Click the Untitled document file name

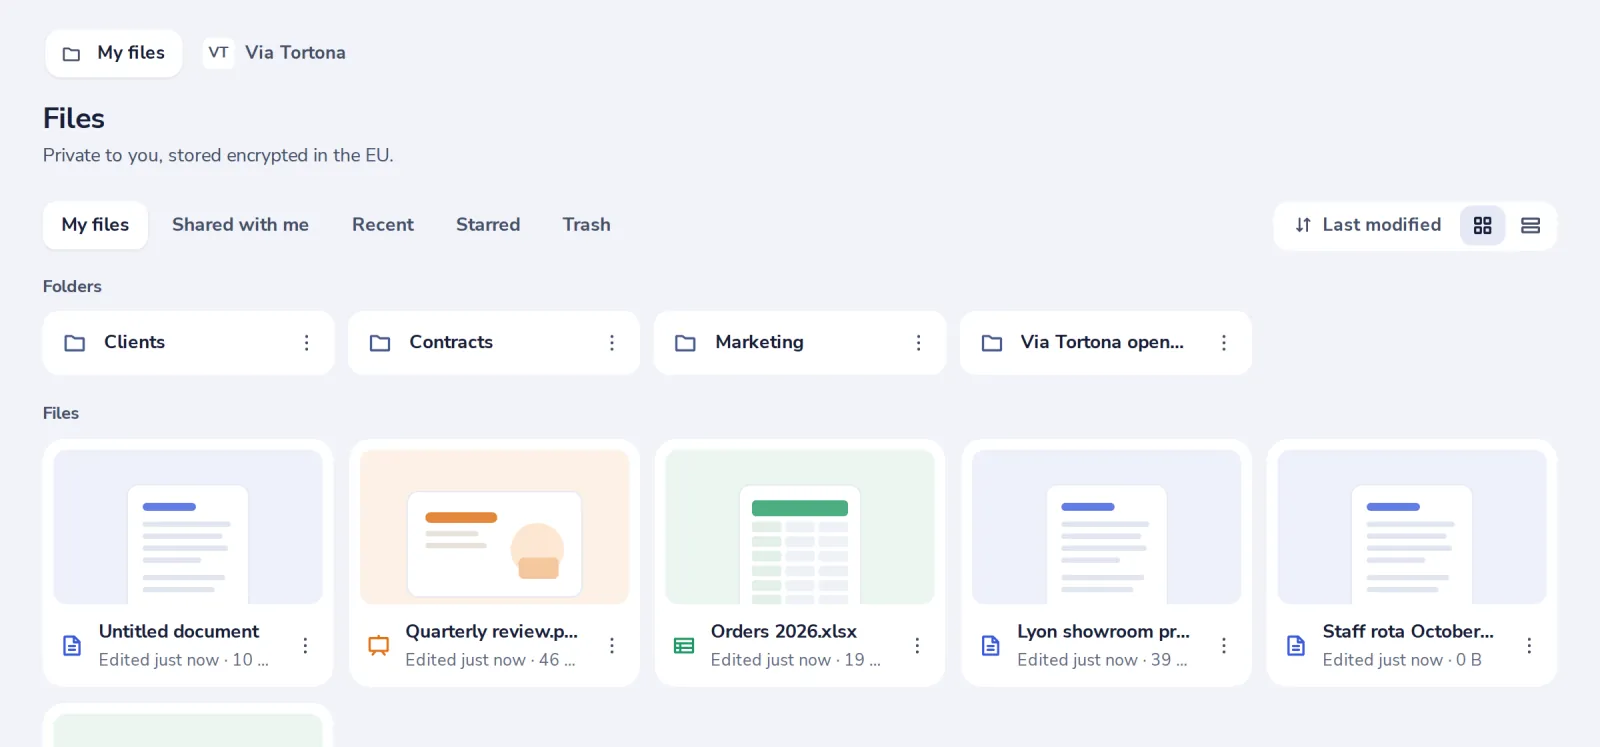179,632
